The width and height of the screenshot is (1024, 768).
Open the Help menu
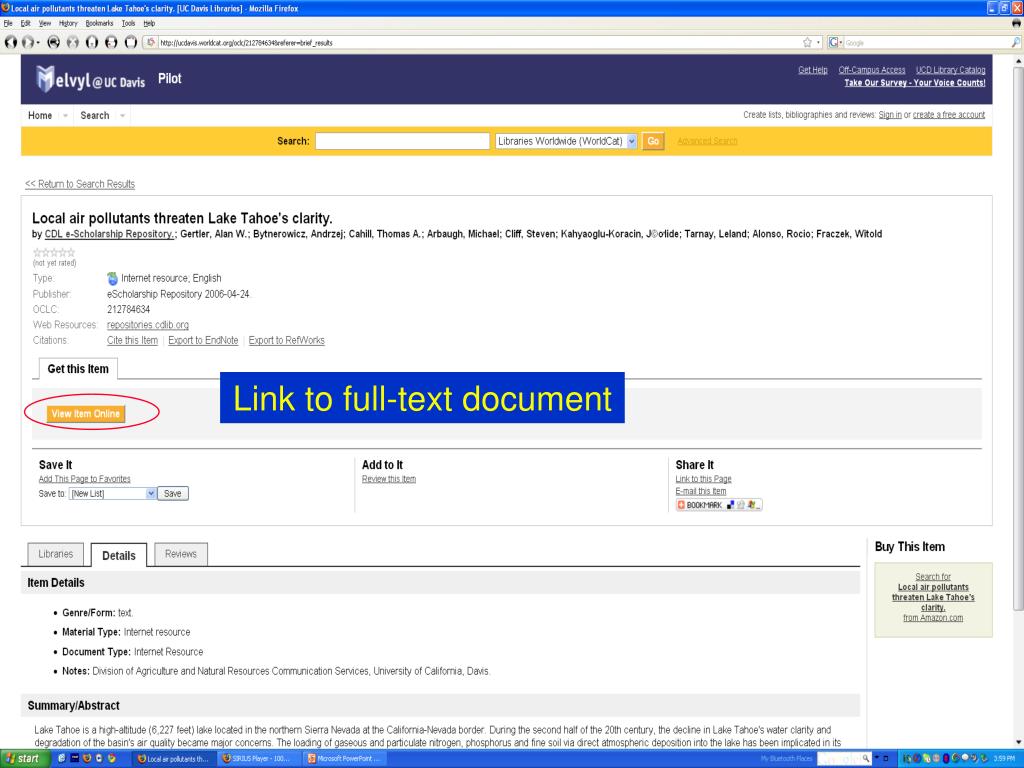[149, 23]
